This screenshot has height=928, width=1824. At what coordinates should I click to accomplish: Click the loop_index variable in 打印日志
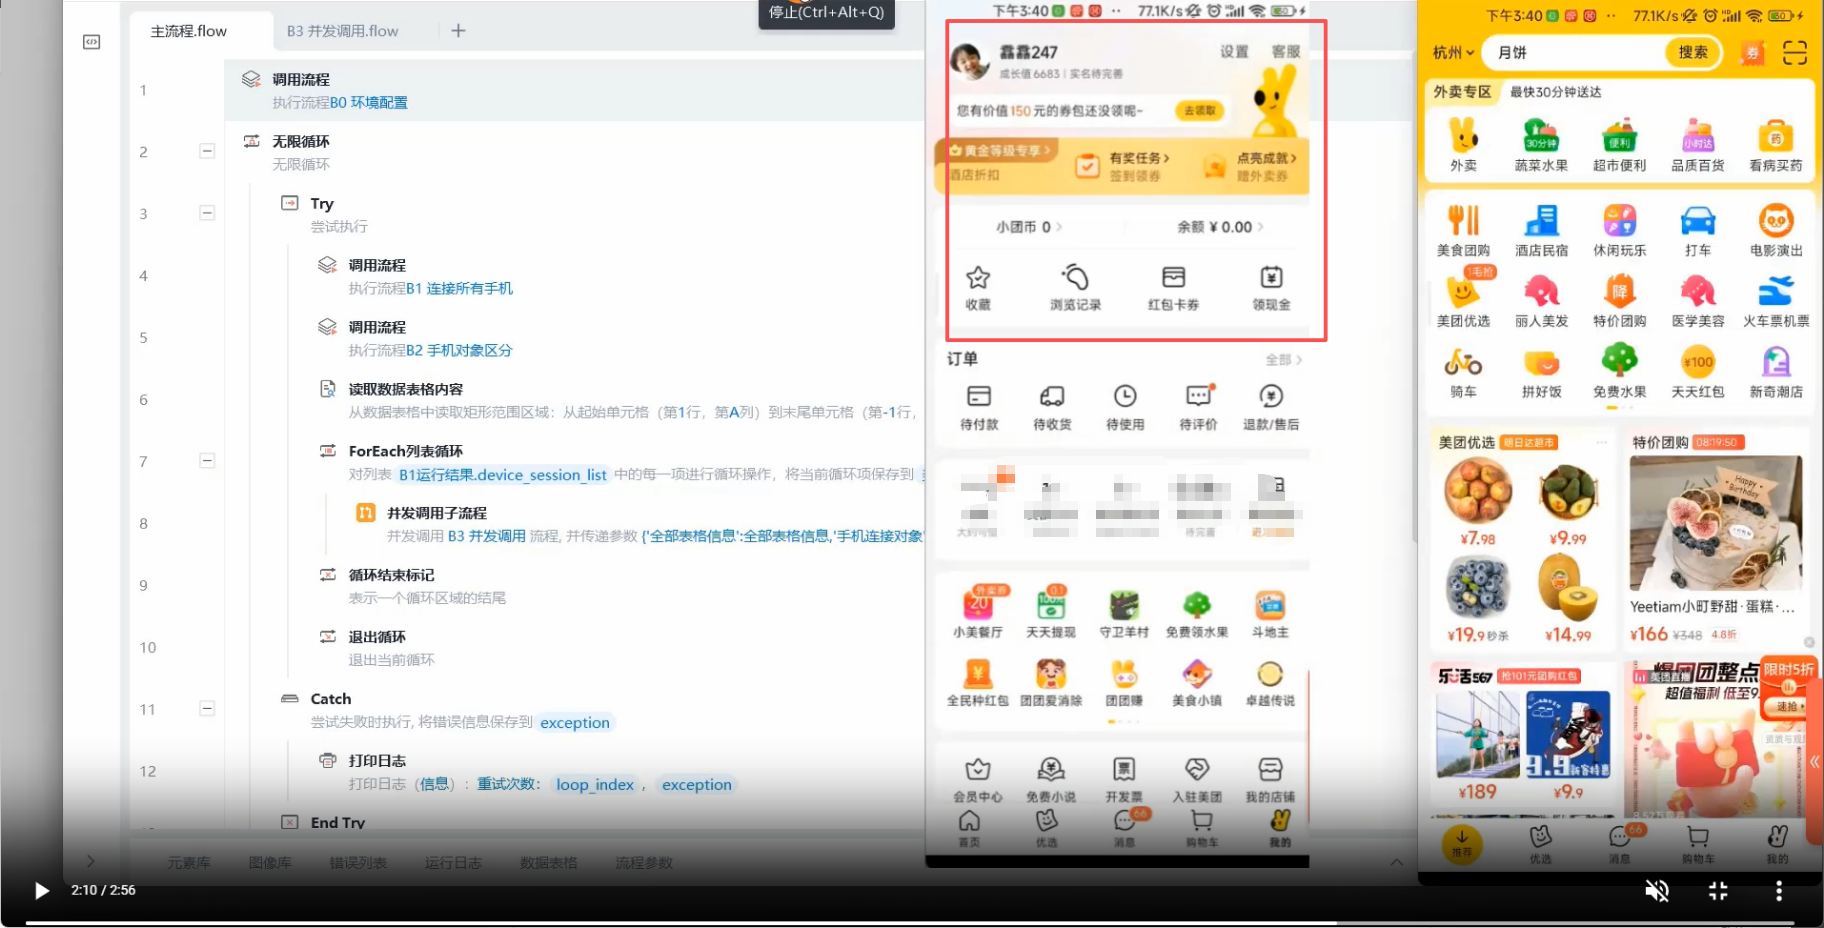[x=595, y=785]
